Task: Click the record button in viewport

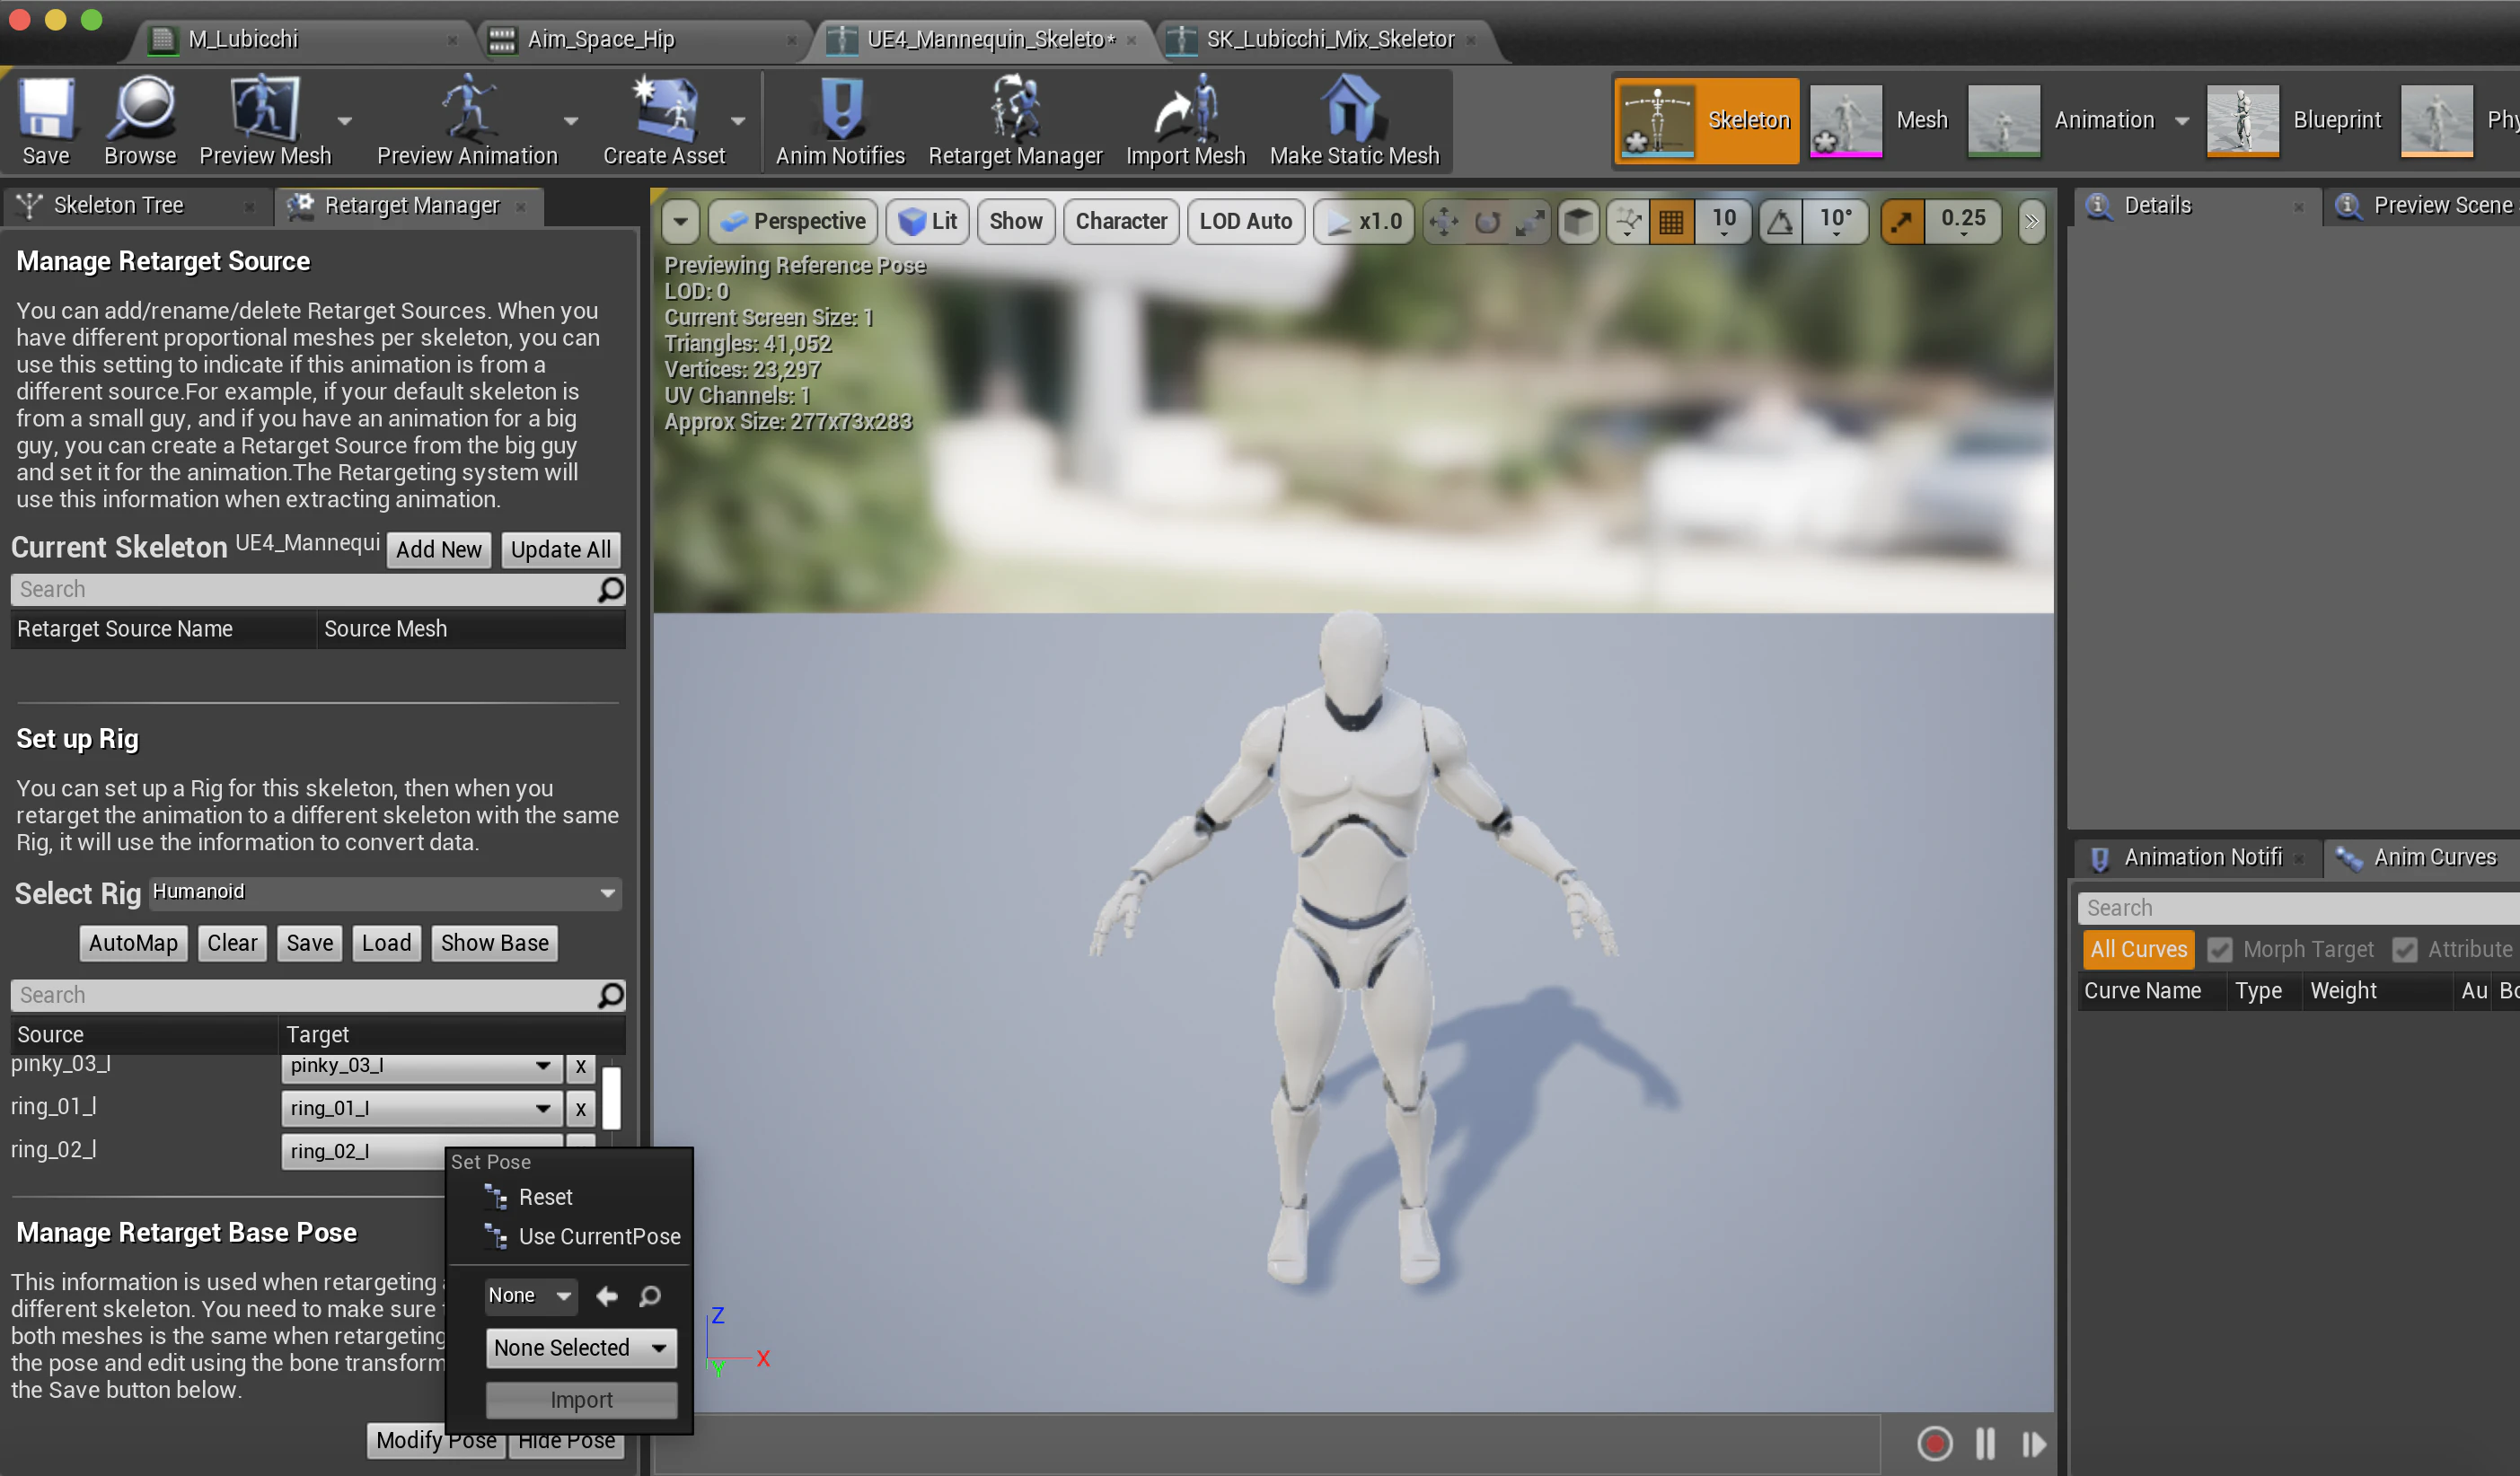Action: [1934, 1443]
